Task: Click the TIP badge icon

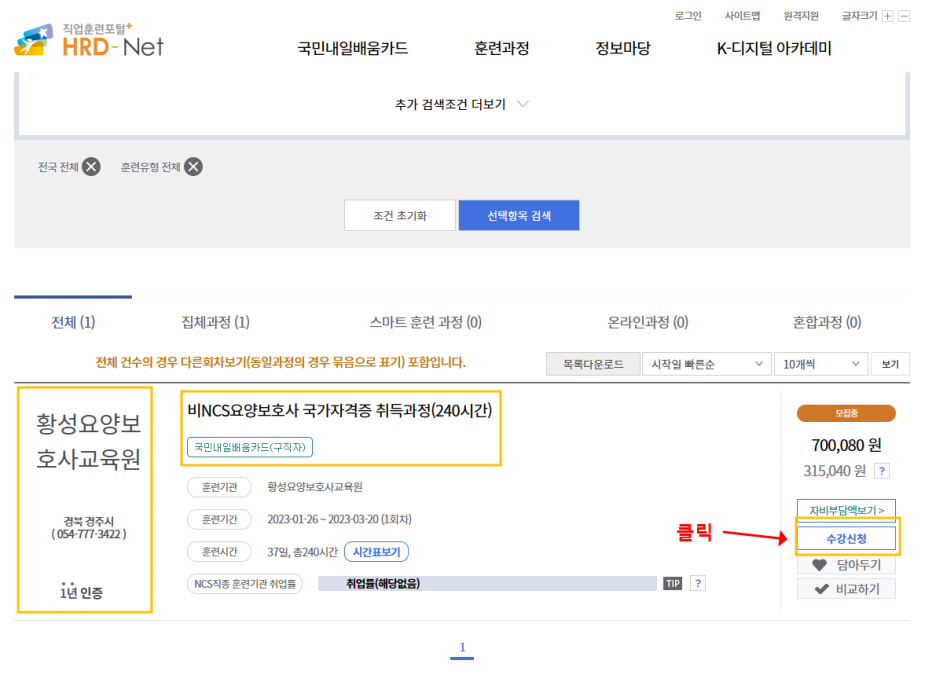Action: pos(673,584)
